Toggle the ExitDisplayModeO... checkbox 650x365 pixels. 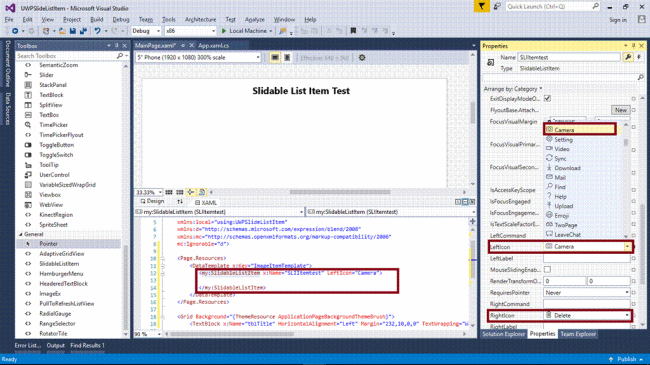pyautogui.click(x=547, y=99)
